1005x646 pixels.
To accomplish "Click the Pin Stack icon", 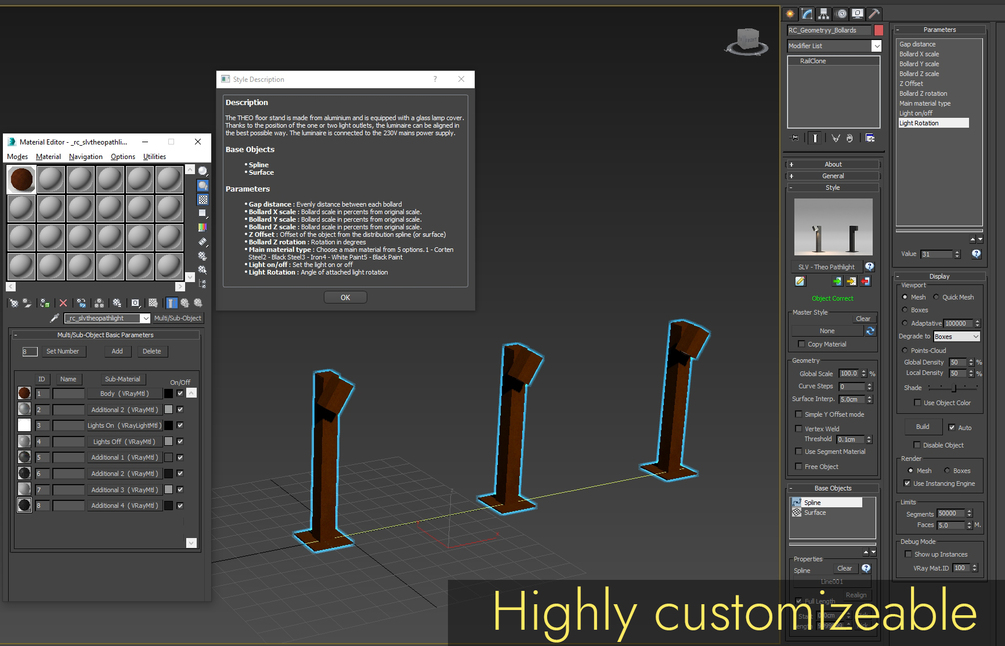I will click(x=795, y=138).
